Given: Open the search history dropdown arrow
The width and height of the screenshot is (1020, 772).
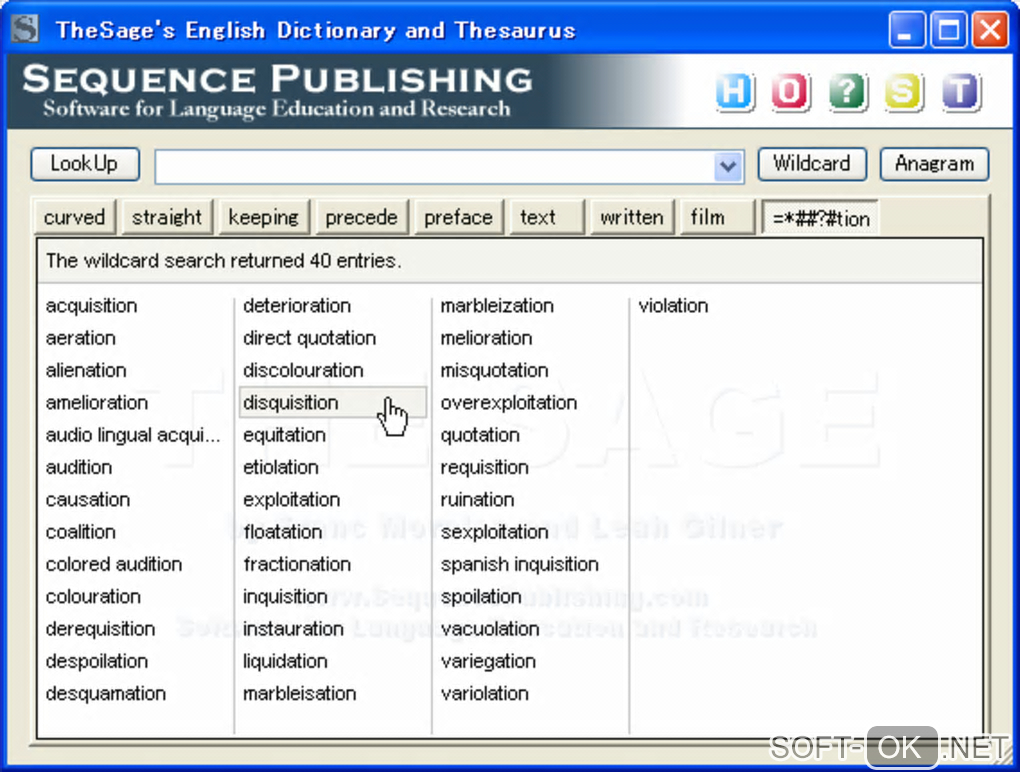Looking at the screenshot, I should [x=728, y=166].
